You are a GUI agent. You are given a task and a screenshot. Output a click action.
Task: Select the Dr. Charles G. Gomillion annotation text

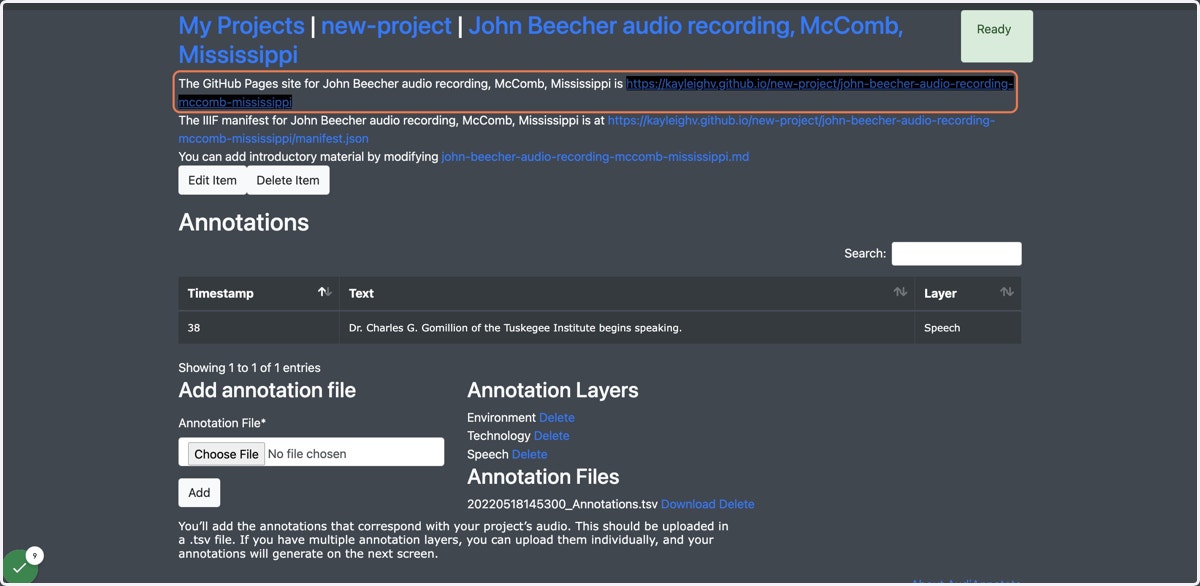[515, 328]
